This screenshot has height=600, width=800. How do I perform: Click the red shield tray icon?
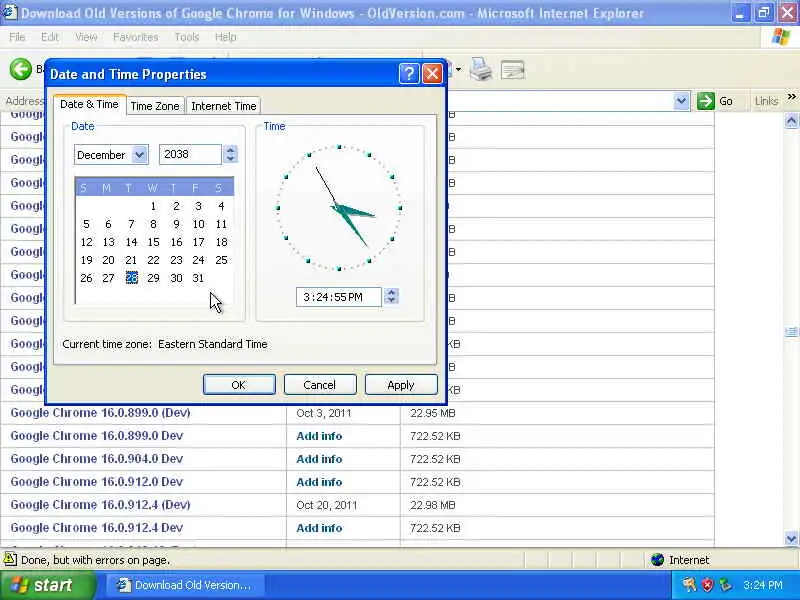(707, 585)
